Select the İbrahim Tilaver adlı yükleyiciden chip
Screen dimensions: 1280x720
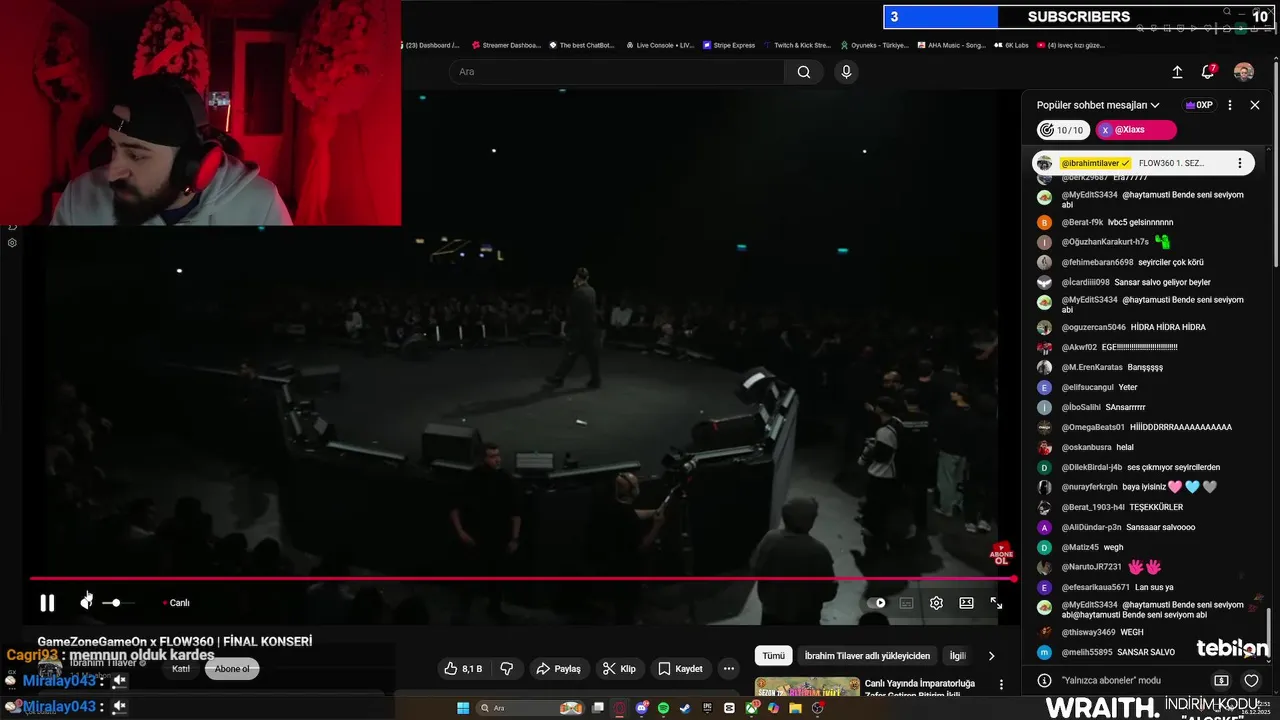pos(867,656)
